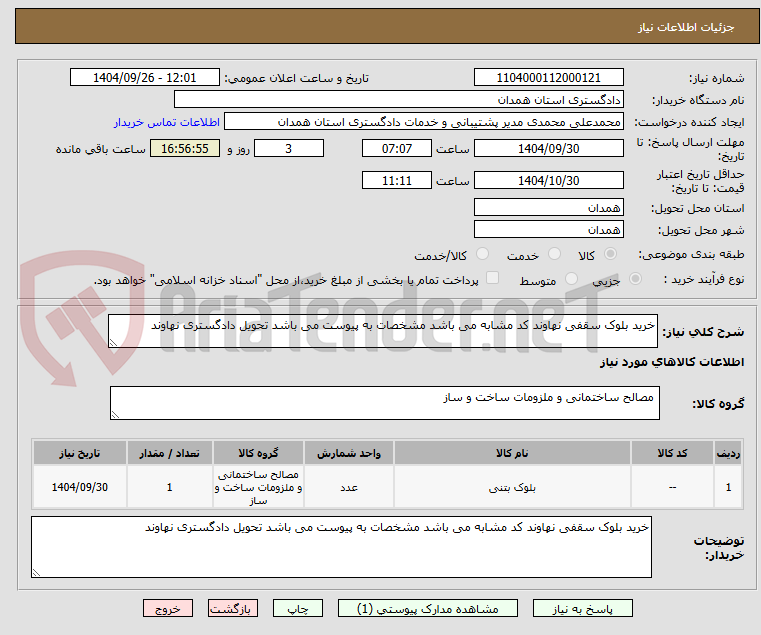Click the نام کالا column header
The image size is (761, 635).
512,453
